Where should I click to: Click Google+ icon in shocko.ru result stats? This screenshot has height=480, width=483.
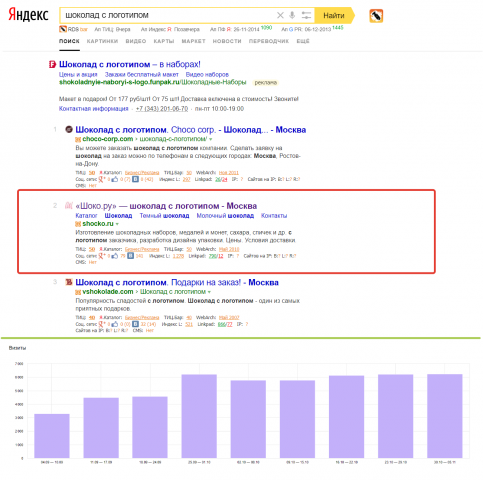(x=102, y=256)
